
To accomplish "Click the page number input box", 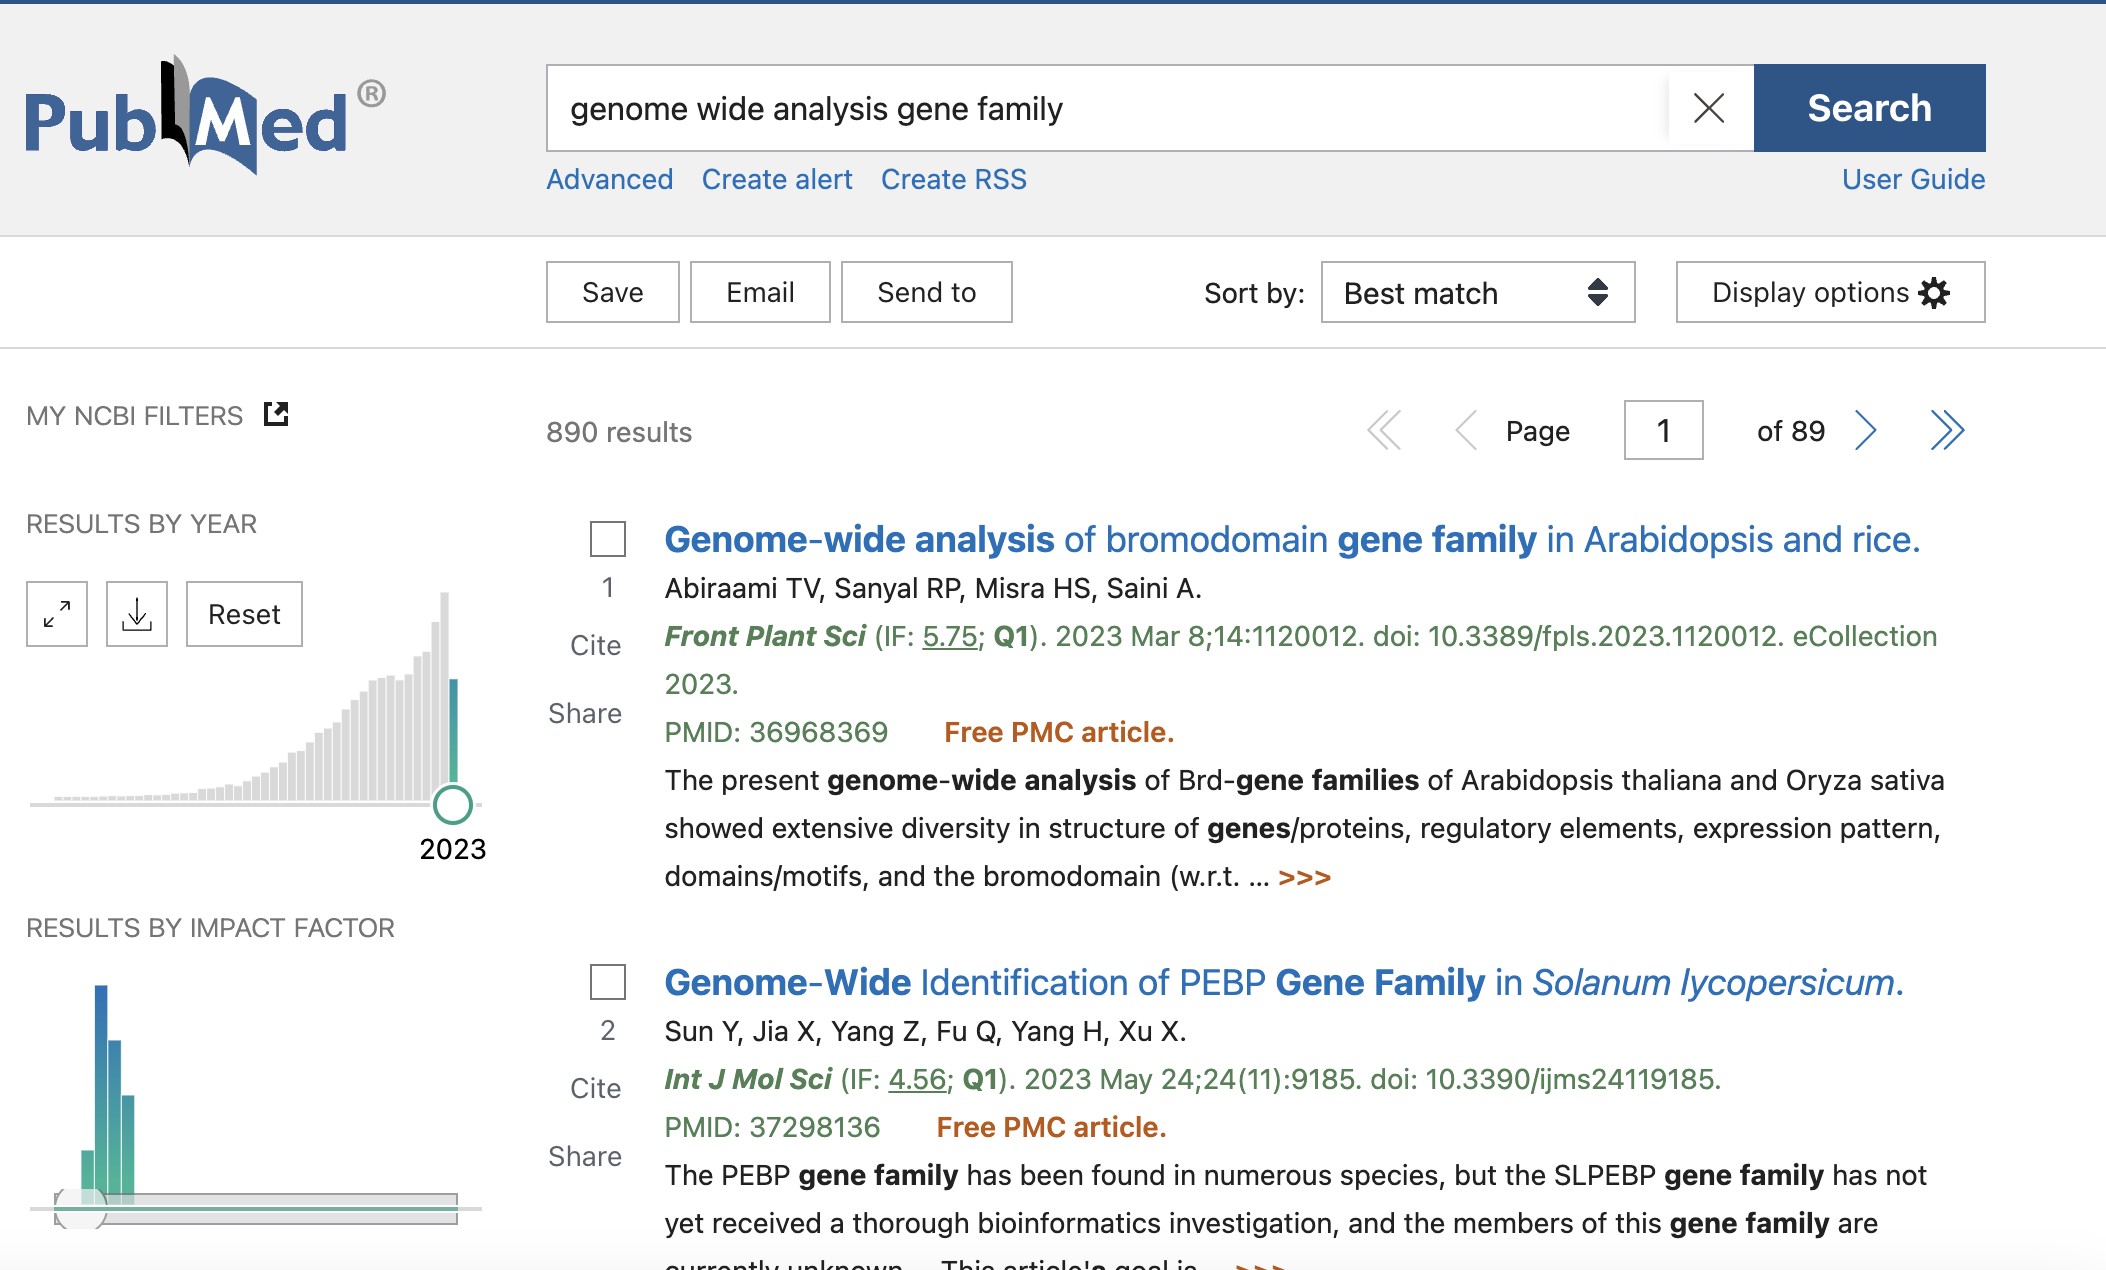I will pyautogui.click(x=1664, y=431).
